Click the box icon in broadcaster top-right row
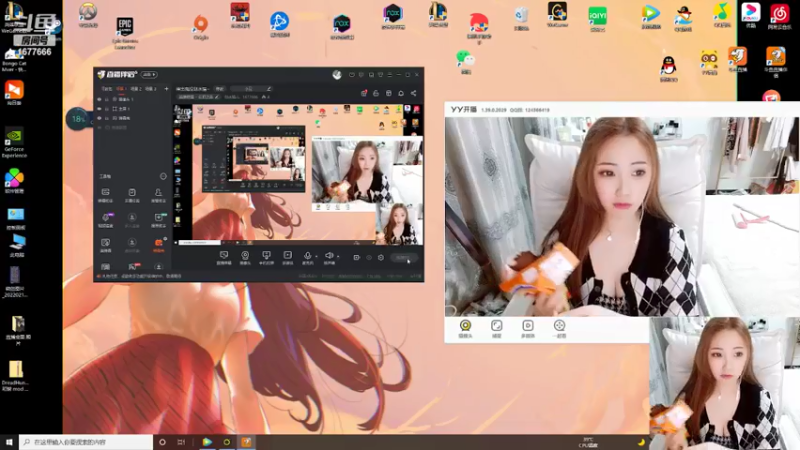 (x=389, y=93)
